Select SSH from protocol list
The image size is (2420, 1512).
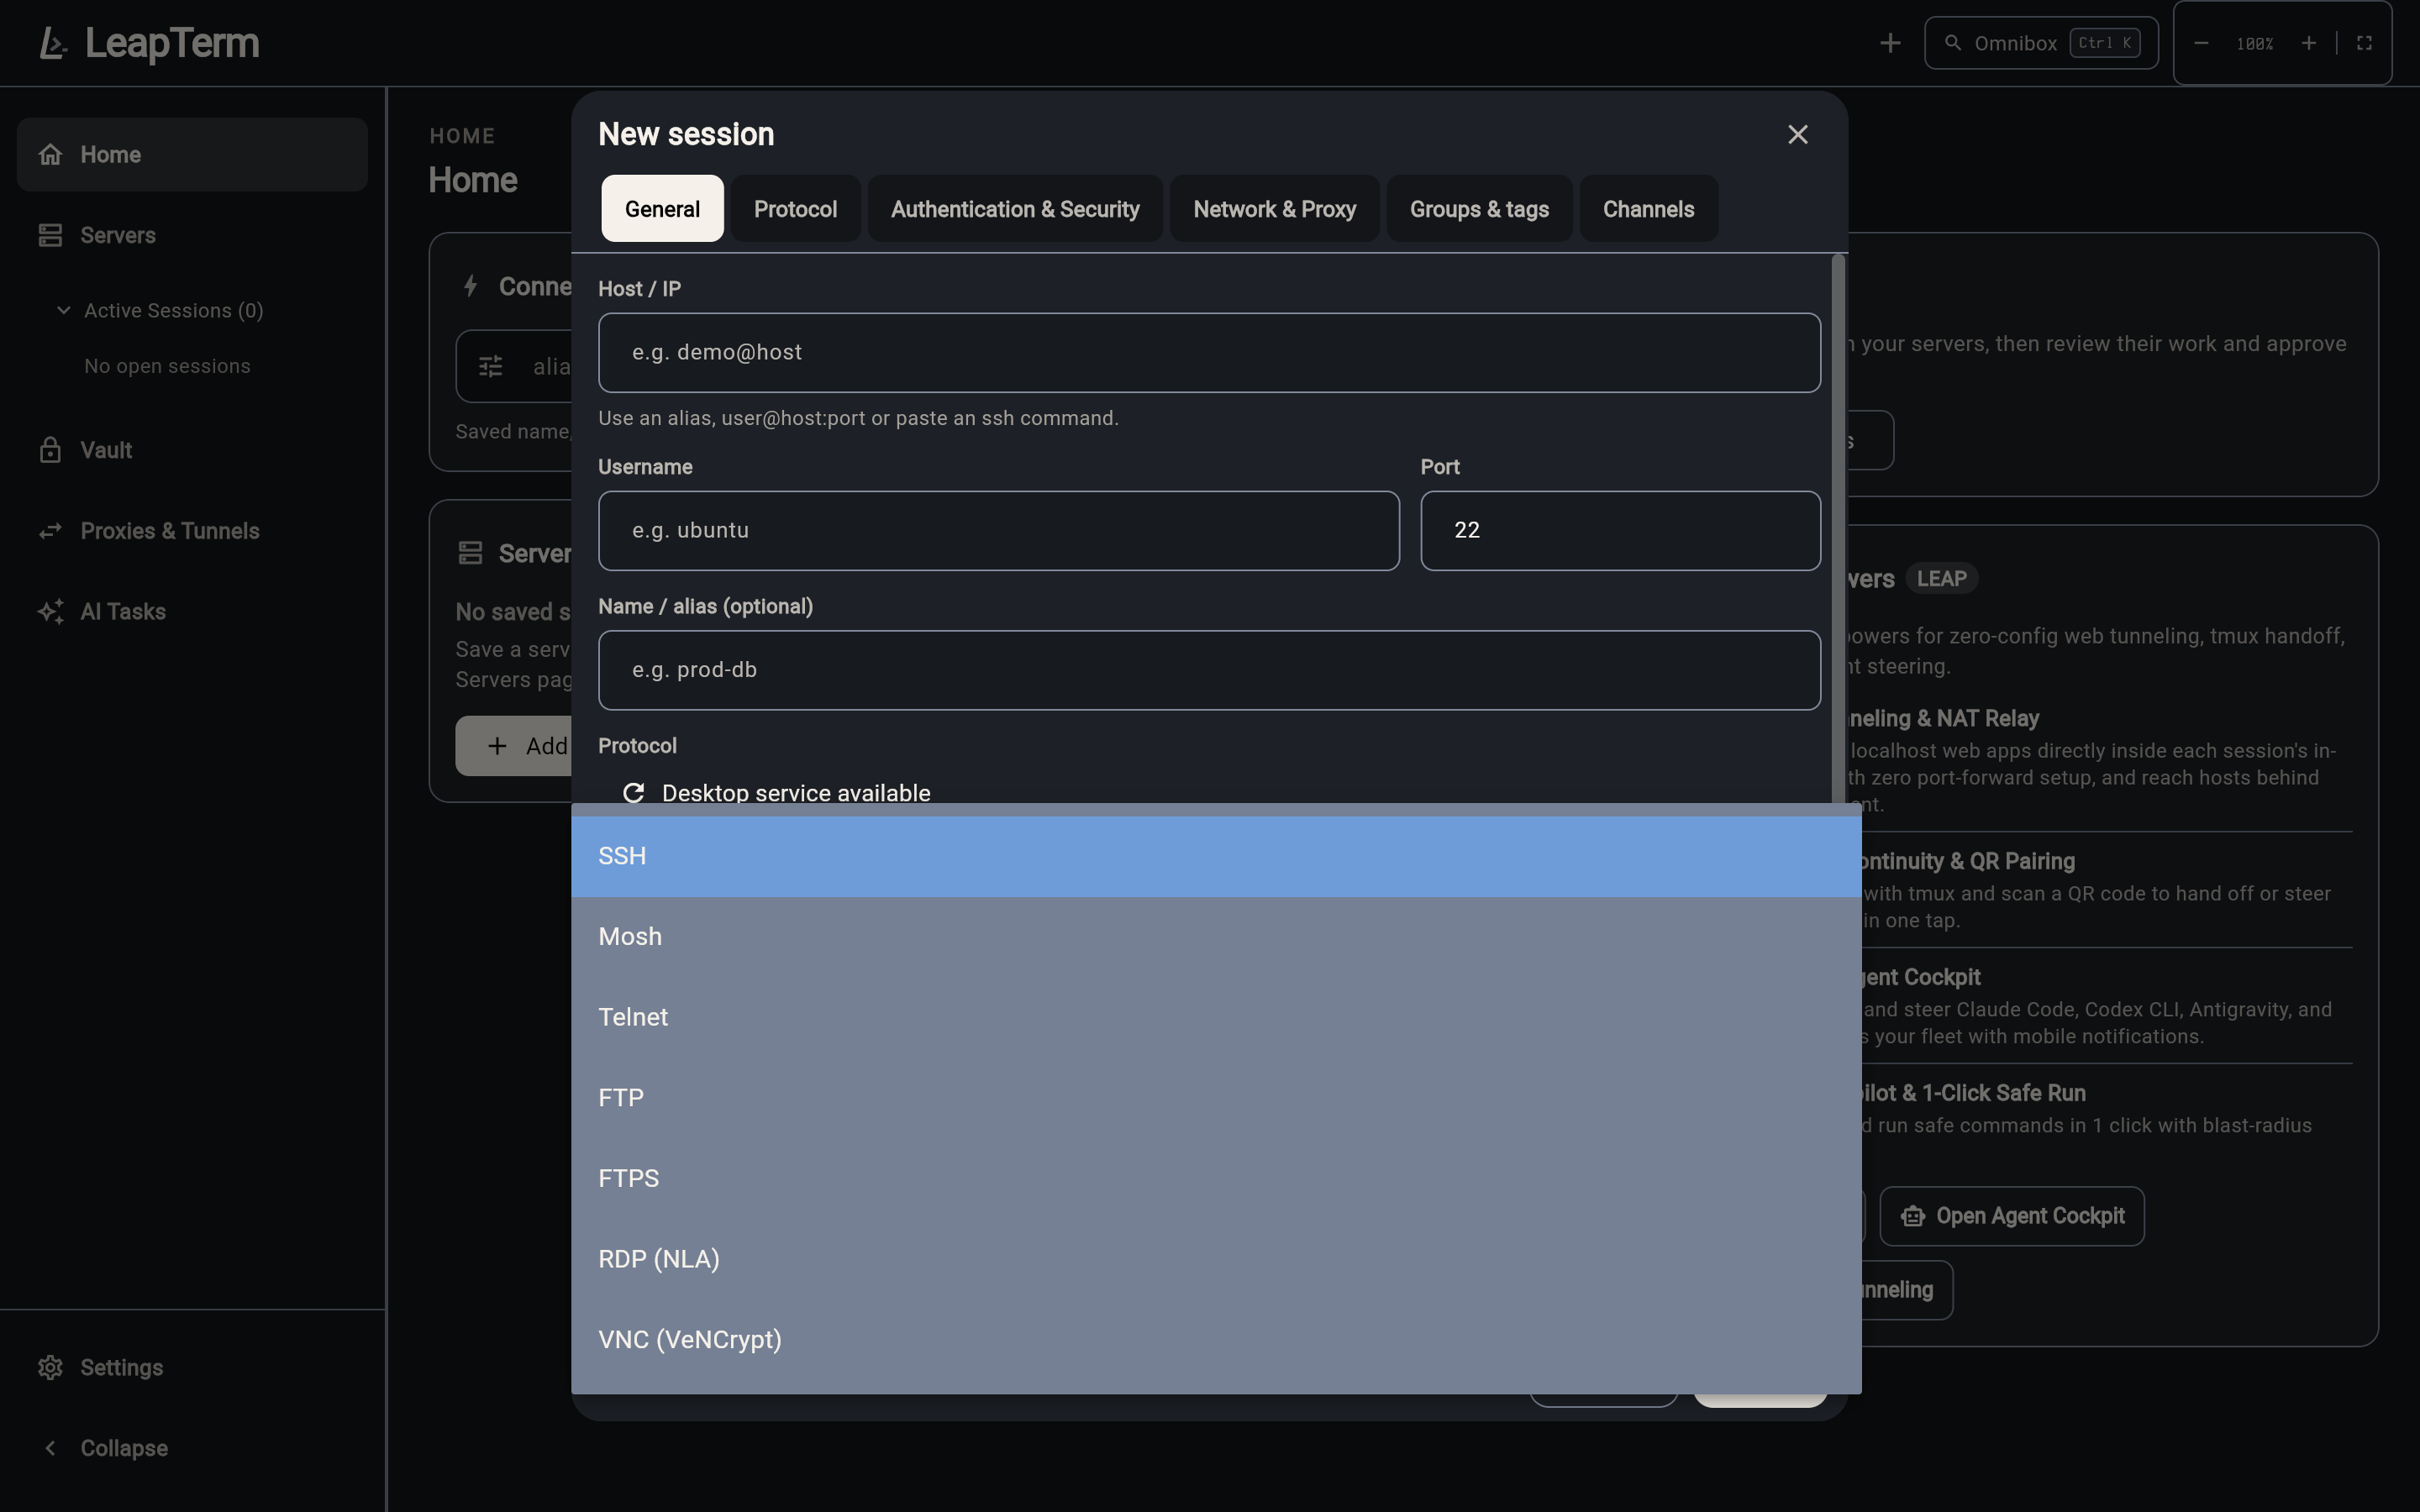pos(1216,857)
